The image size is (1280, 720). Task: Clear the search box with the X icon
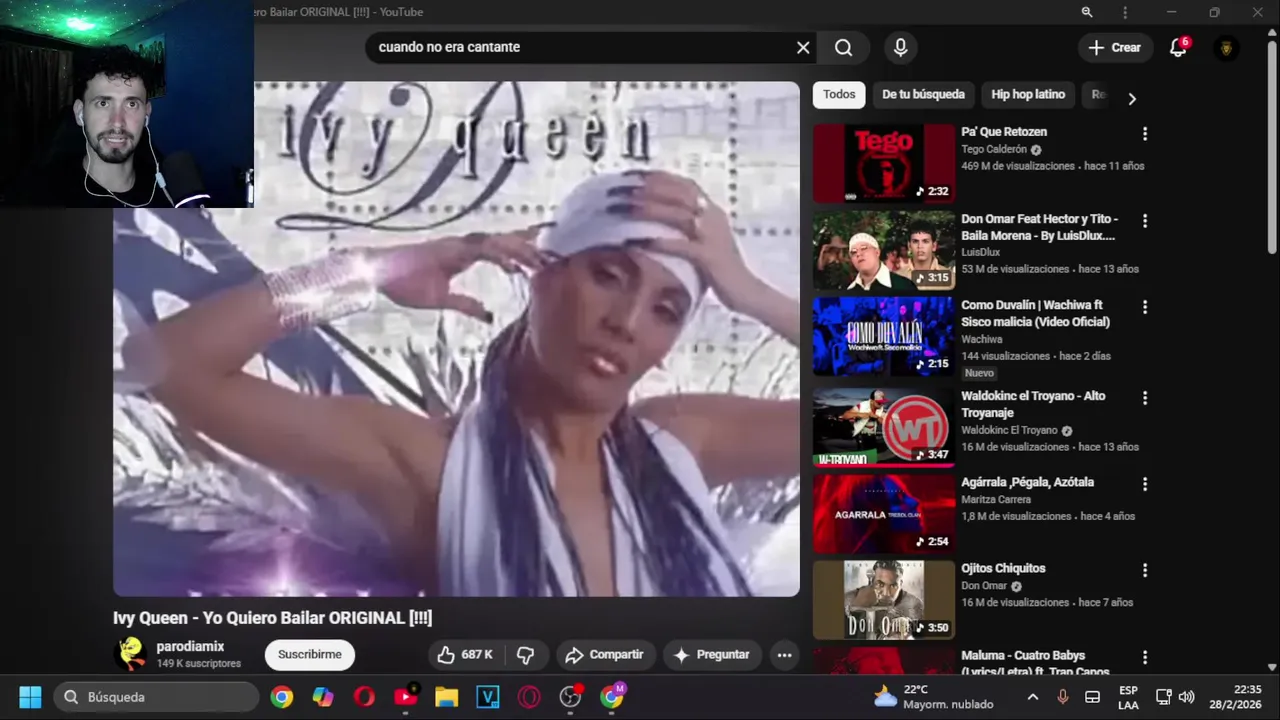[803, 47]
